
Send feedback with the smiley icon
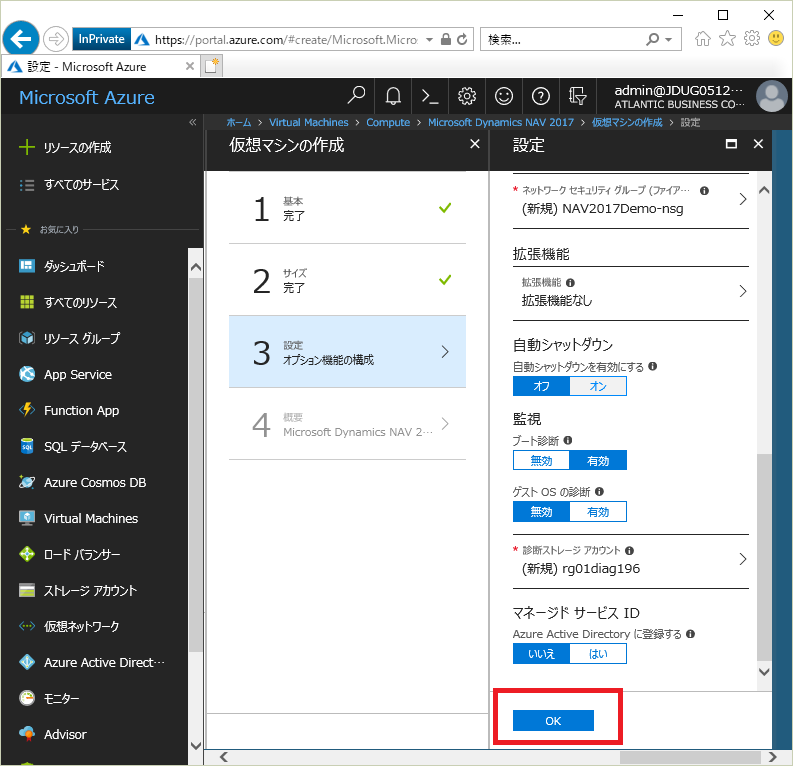tap(504, 96)
